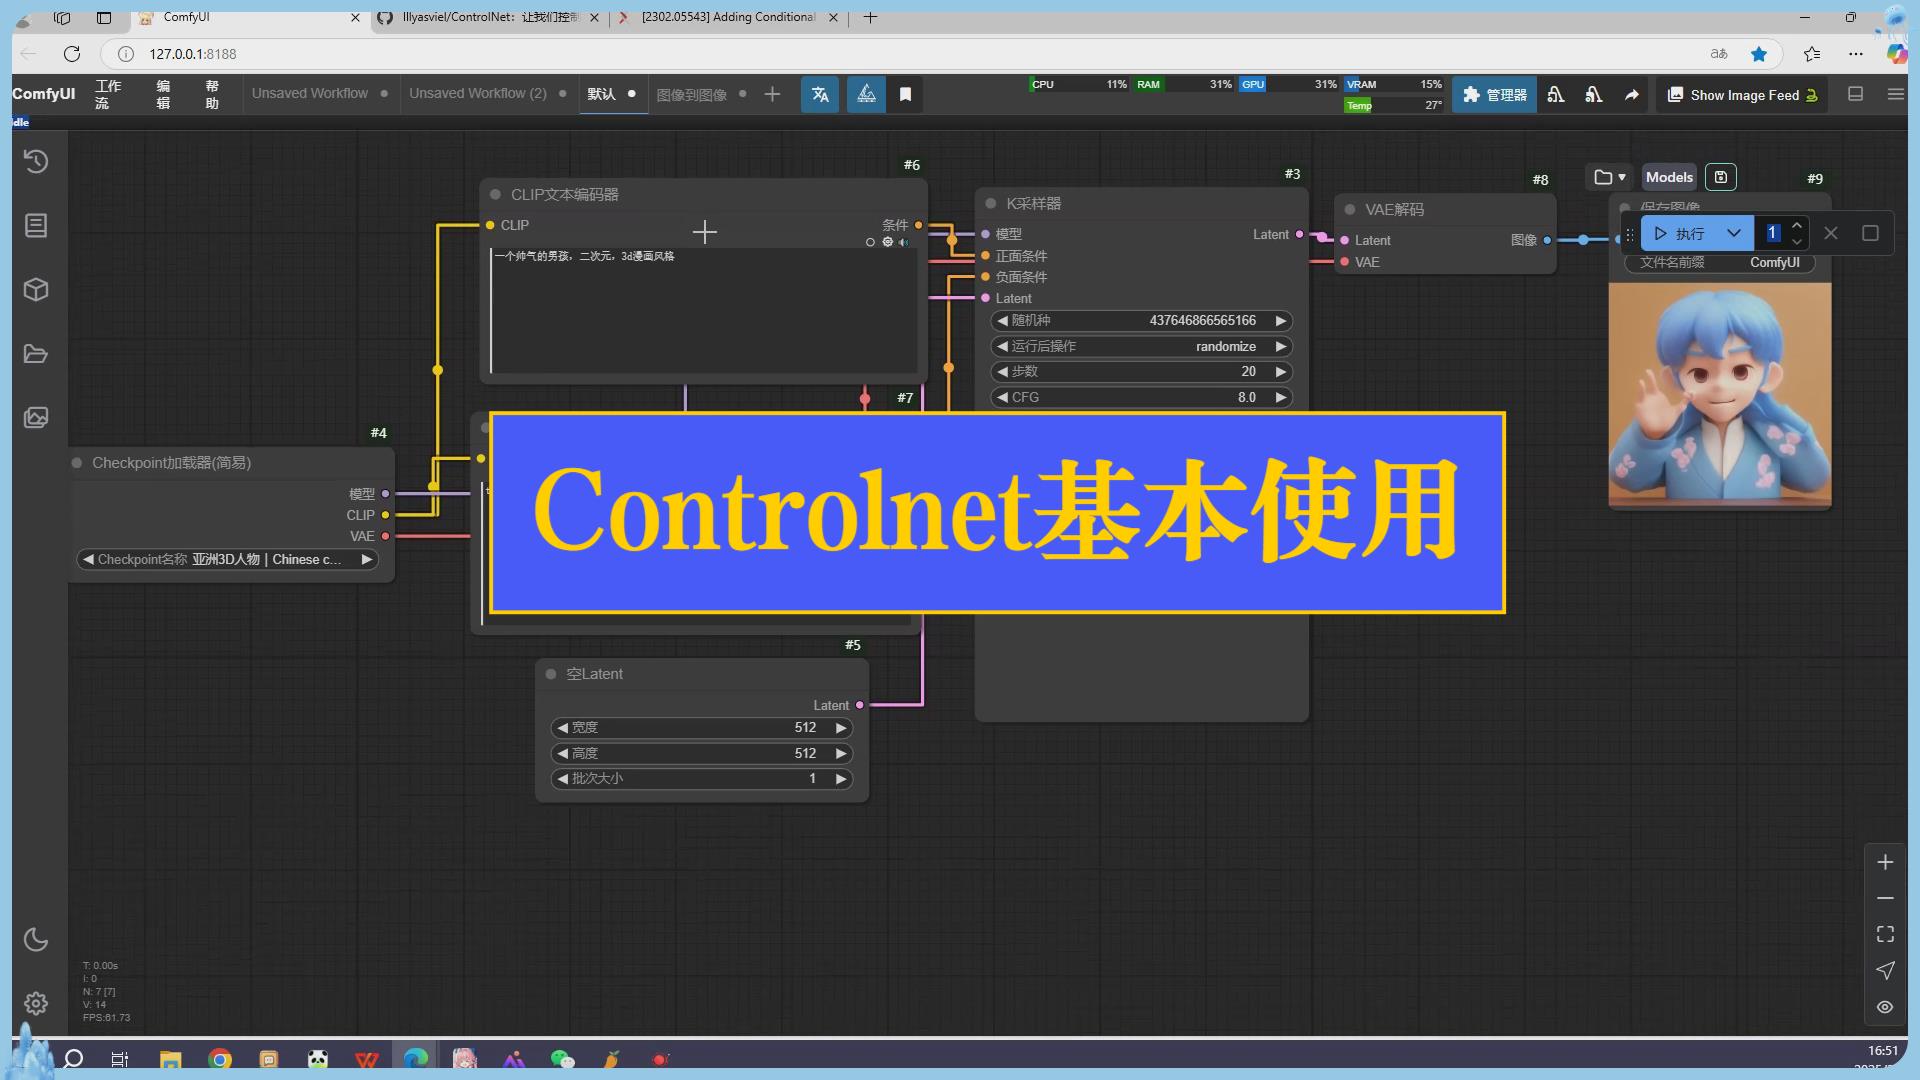
Task: Toggle bottom panel icon in top bar
Action: (1856, 94)
